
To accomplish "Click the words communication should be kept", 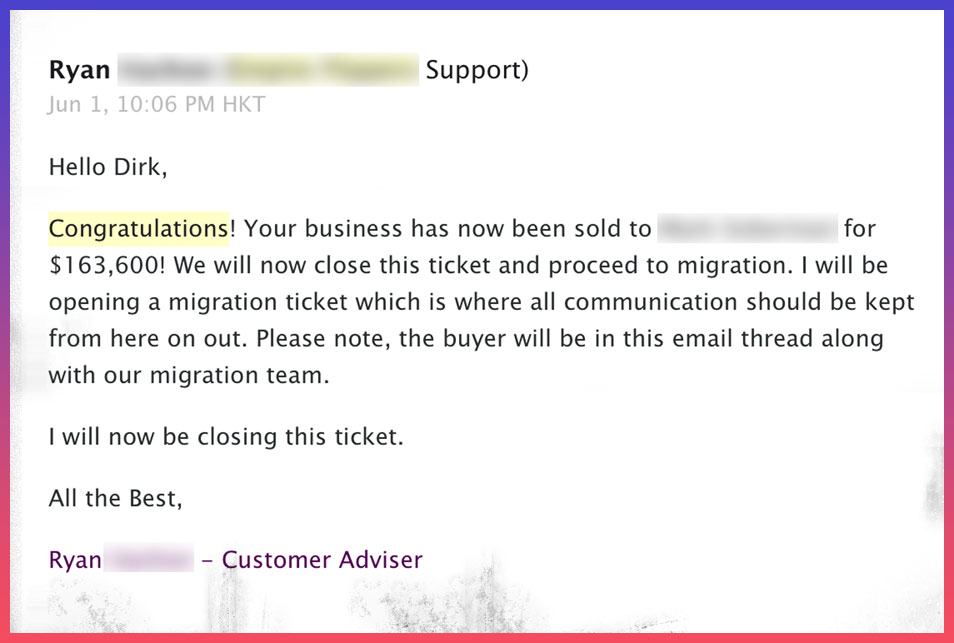I will coord(739,302).
